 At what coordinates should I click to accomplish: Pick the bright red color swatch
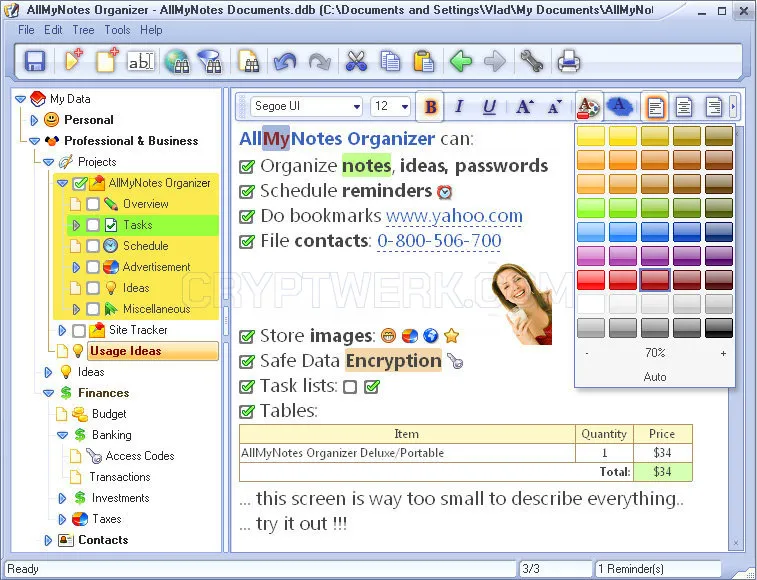[x=590, y=280]
